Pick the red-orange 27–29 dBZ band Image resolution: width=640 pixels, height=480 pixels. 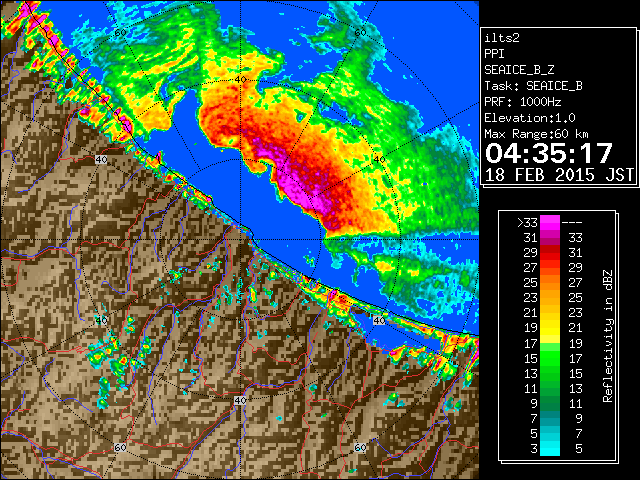(550, 267)
